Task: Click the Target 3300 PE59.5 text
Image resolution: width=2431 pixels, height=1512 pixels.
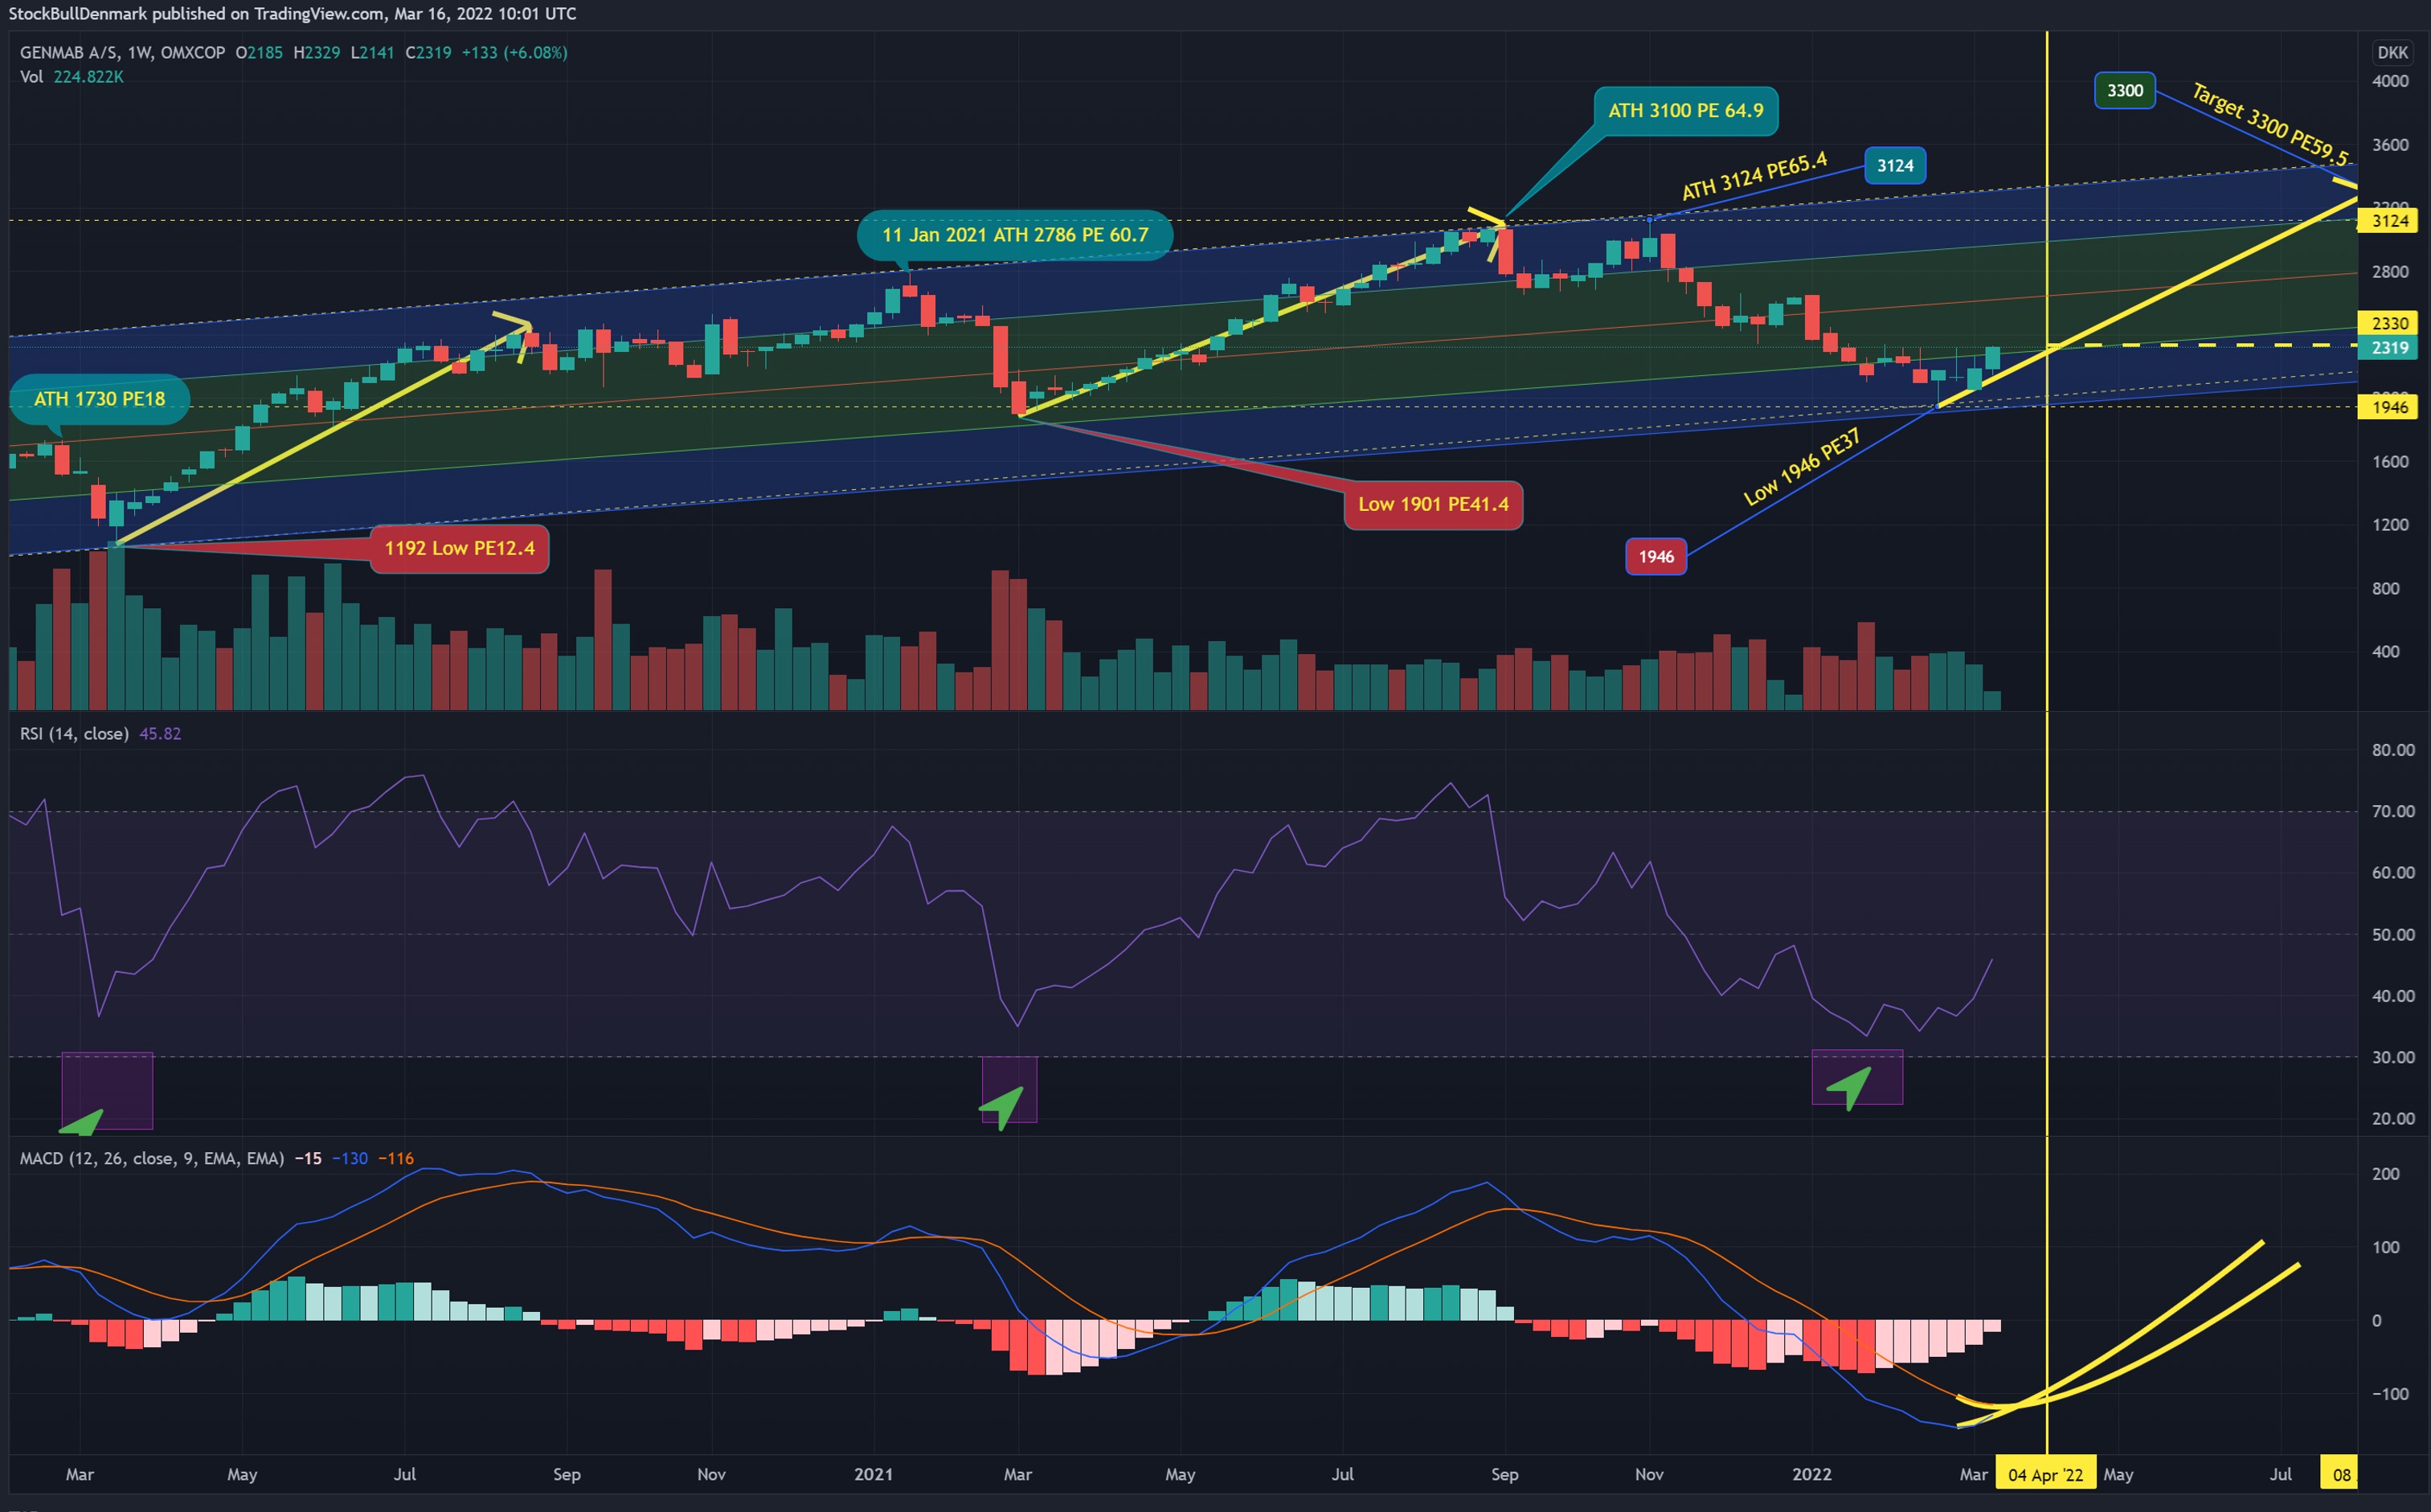Action: pyautogui.click(x=2269, y=124)
